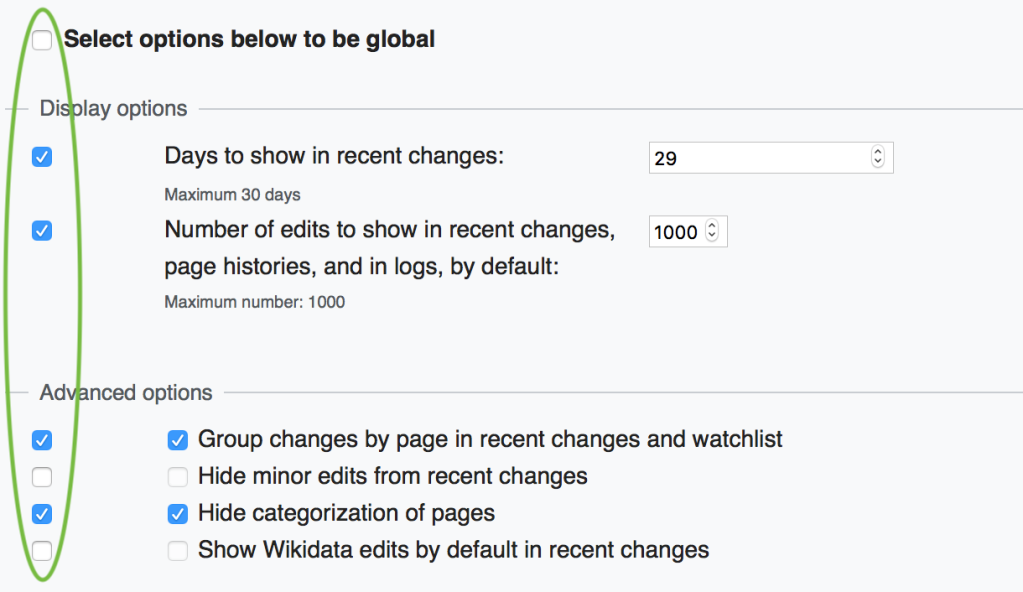Enable 'Hide minor edits from recent changes' checkbox
Viewport: 1023px width, 592px height.
177,477
